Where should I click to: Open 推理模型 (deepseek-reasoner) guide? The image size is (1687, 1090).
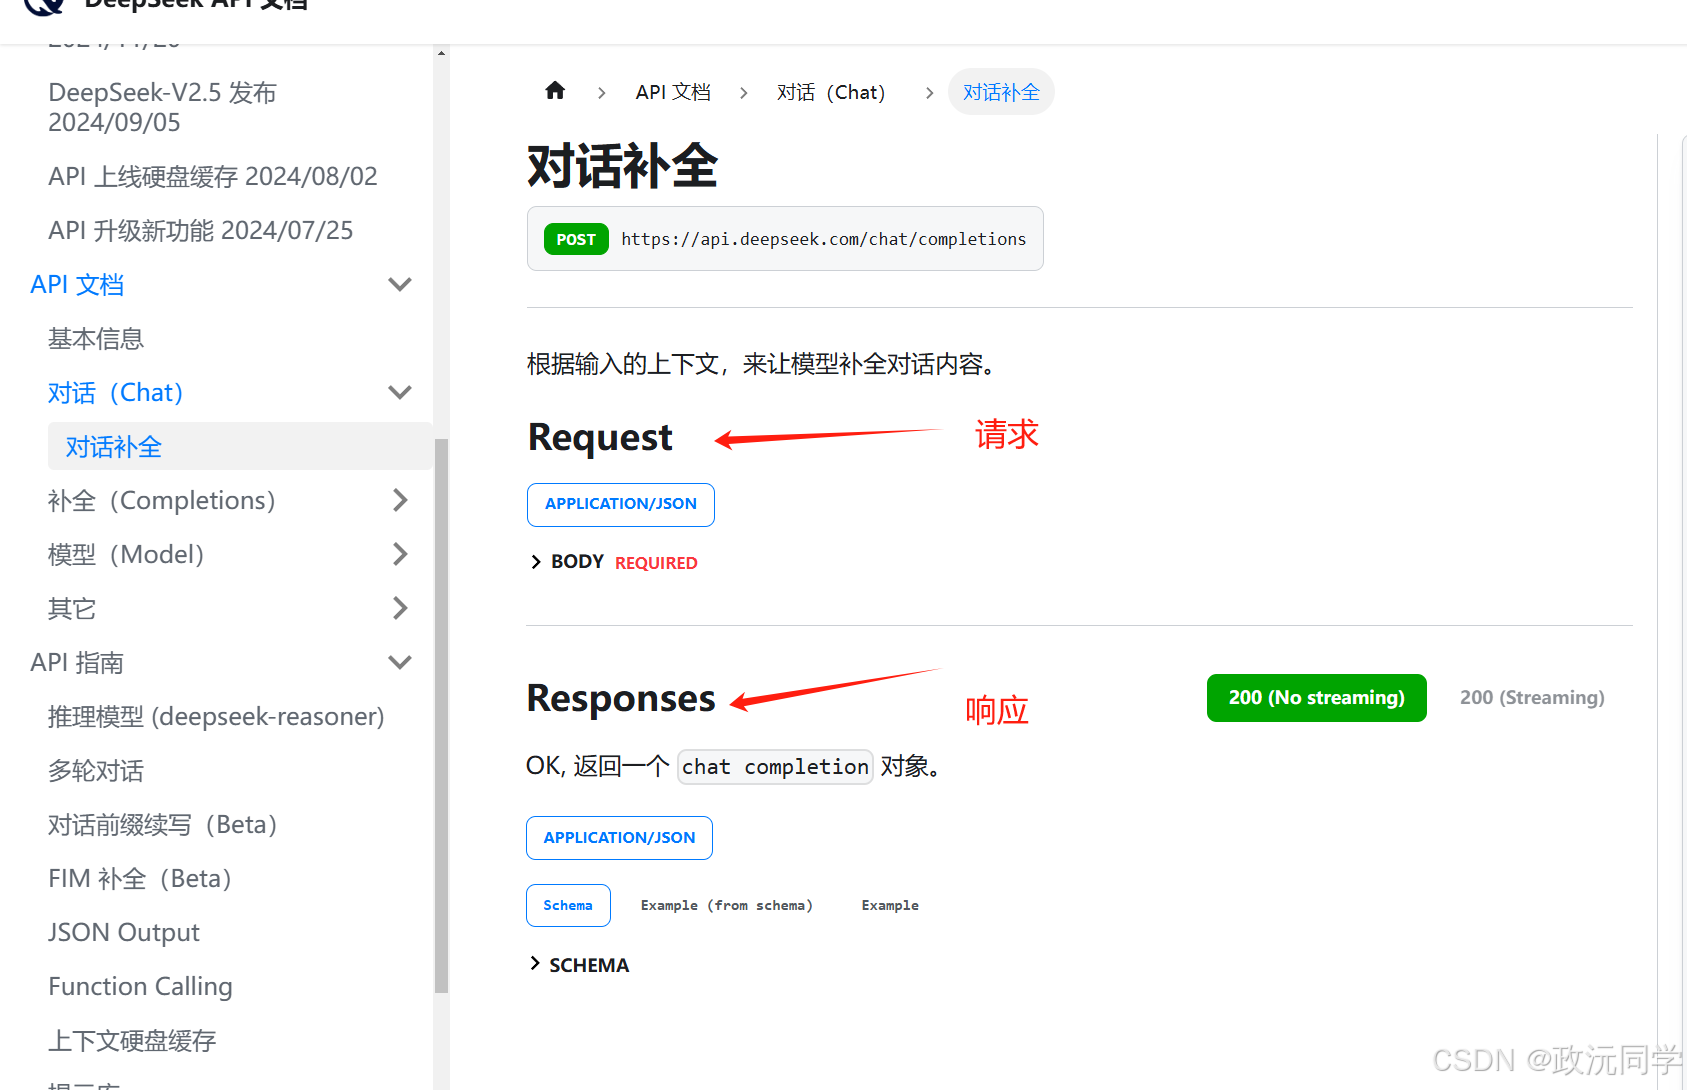pos(216,716)
